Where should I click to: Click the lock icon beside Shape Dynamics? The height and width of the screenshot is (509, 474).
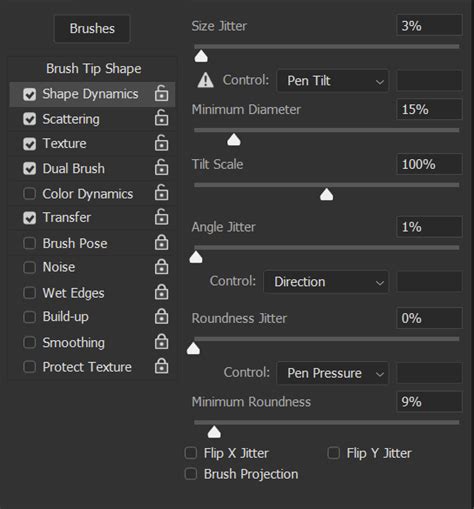(x=161, y=93)
